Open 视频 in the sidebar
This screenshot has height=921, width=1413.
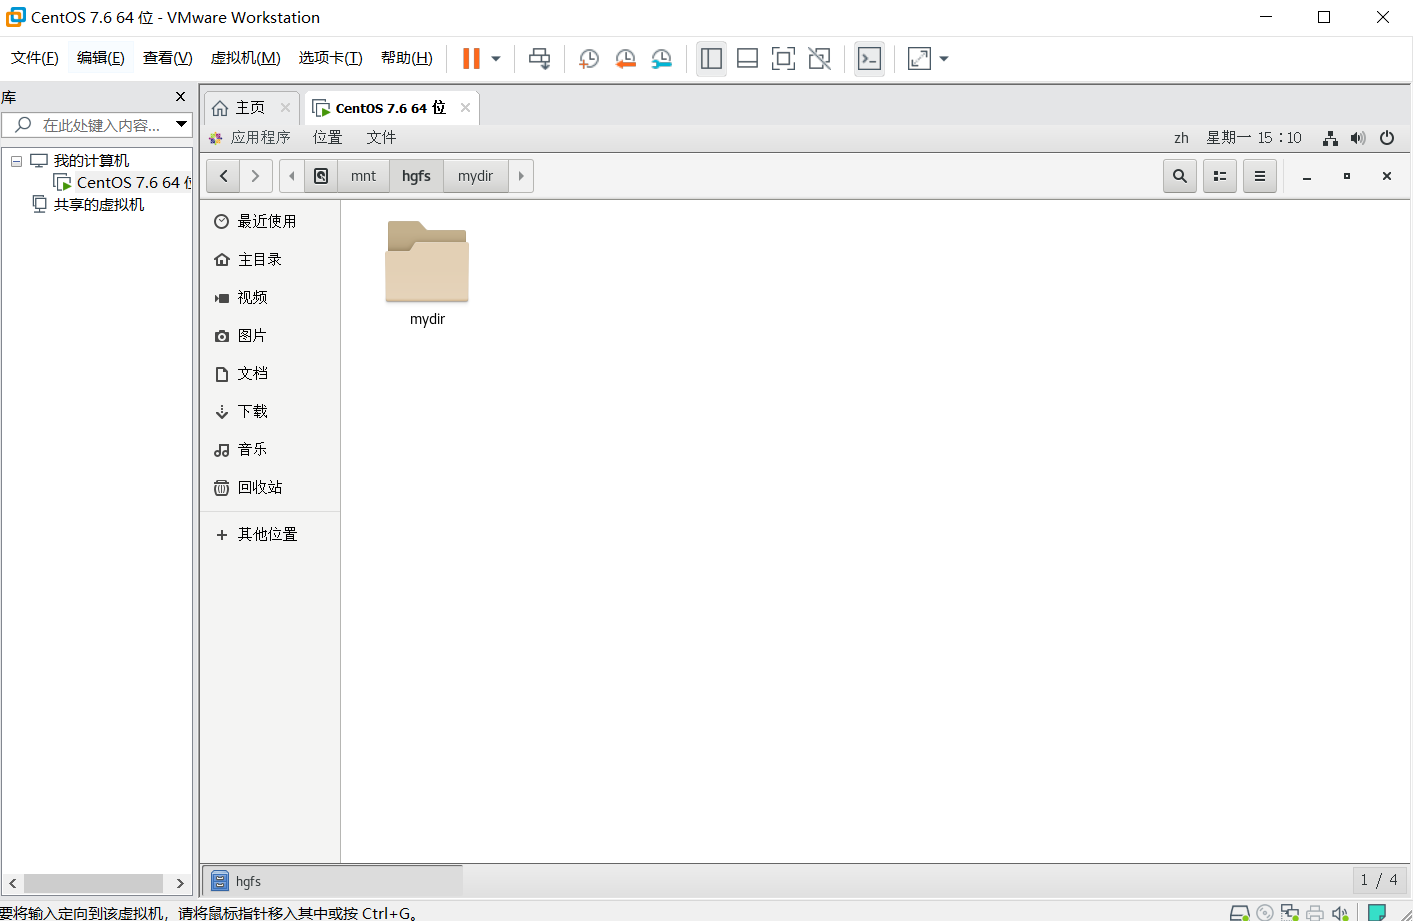(270, 297)
